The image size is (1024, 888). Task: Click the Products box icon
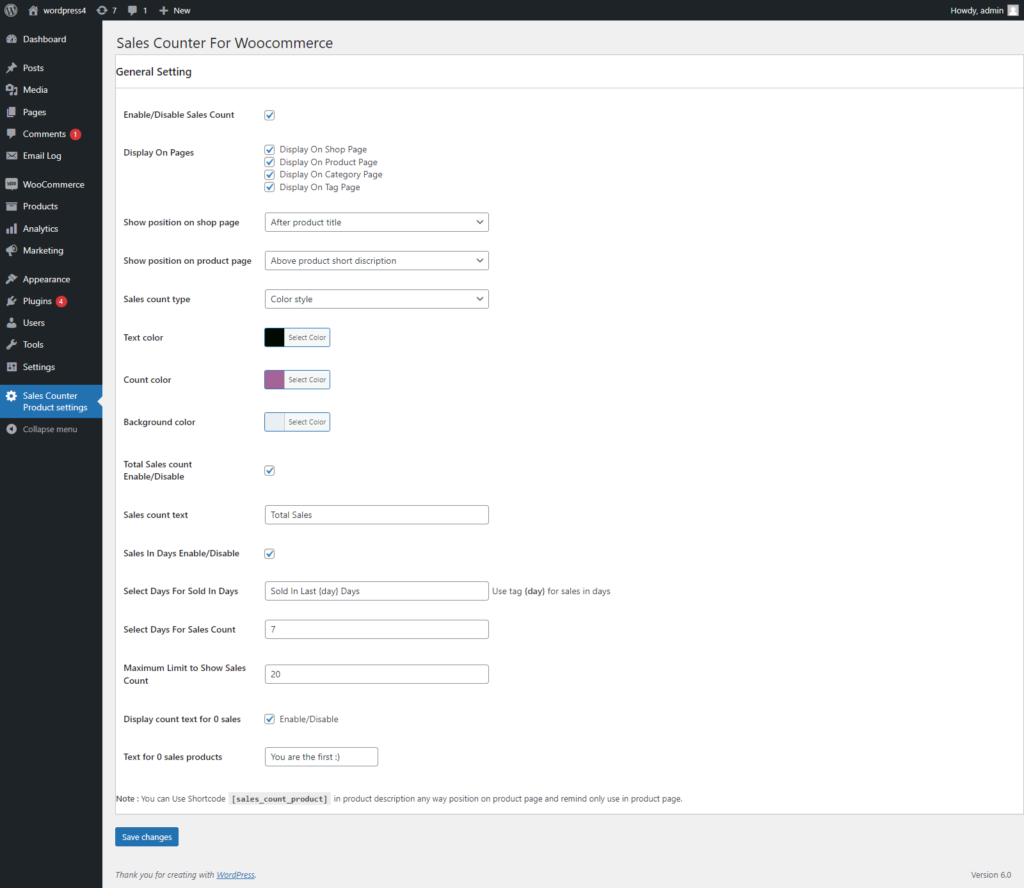[11, 206]
